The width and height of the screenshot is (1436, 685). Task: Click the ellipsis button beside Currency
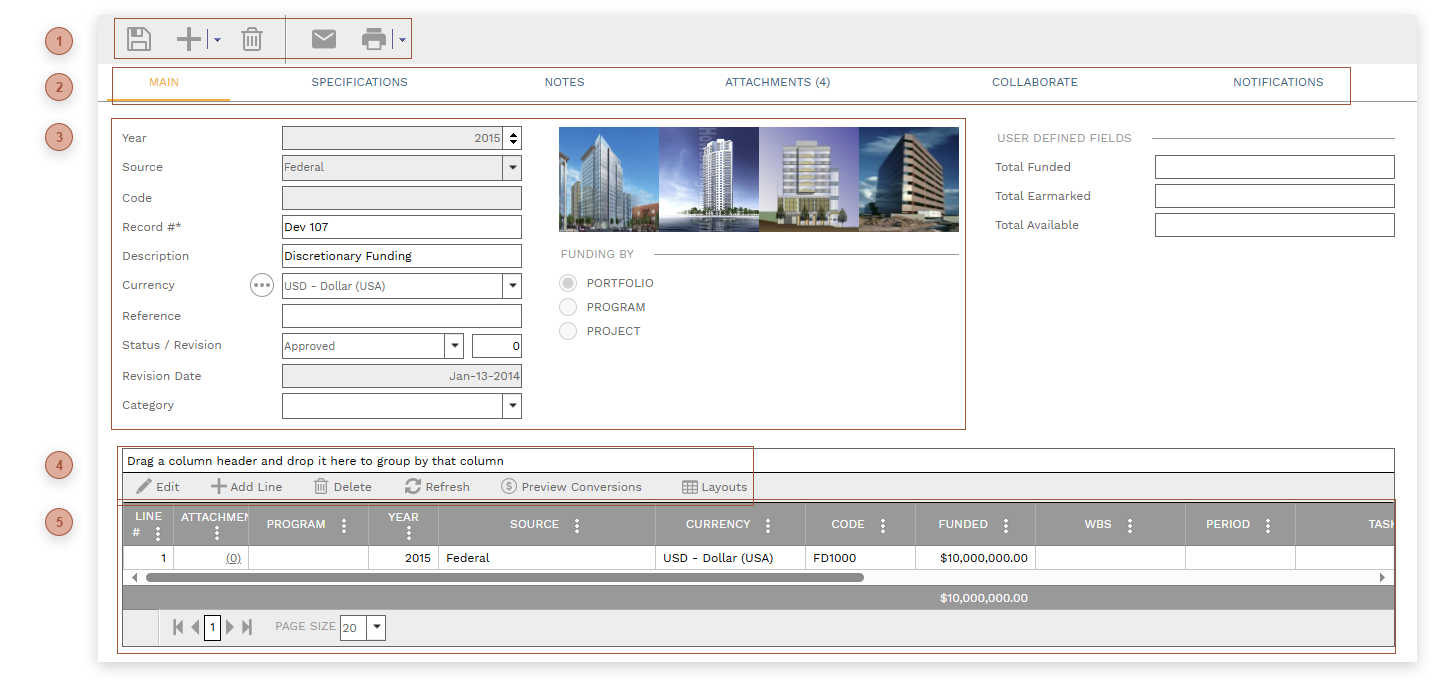[x=261, y=286]
